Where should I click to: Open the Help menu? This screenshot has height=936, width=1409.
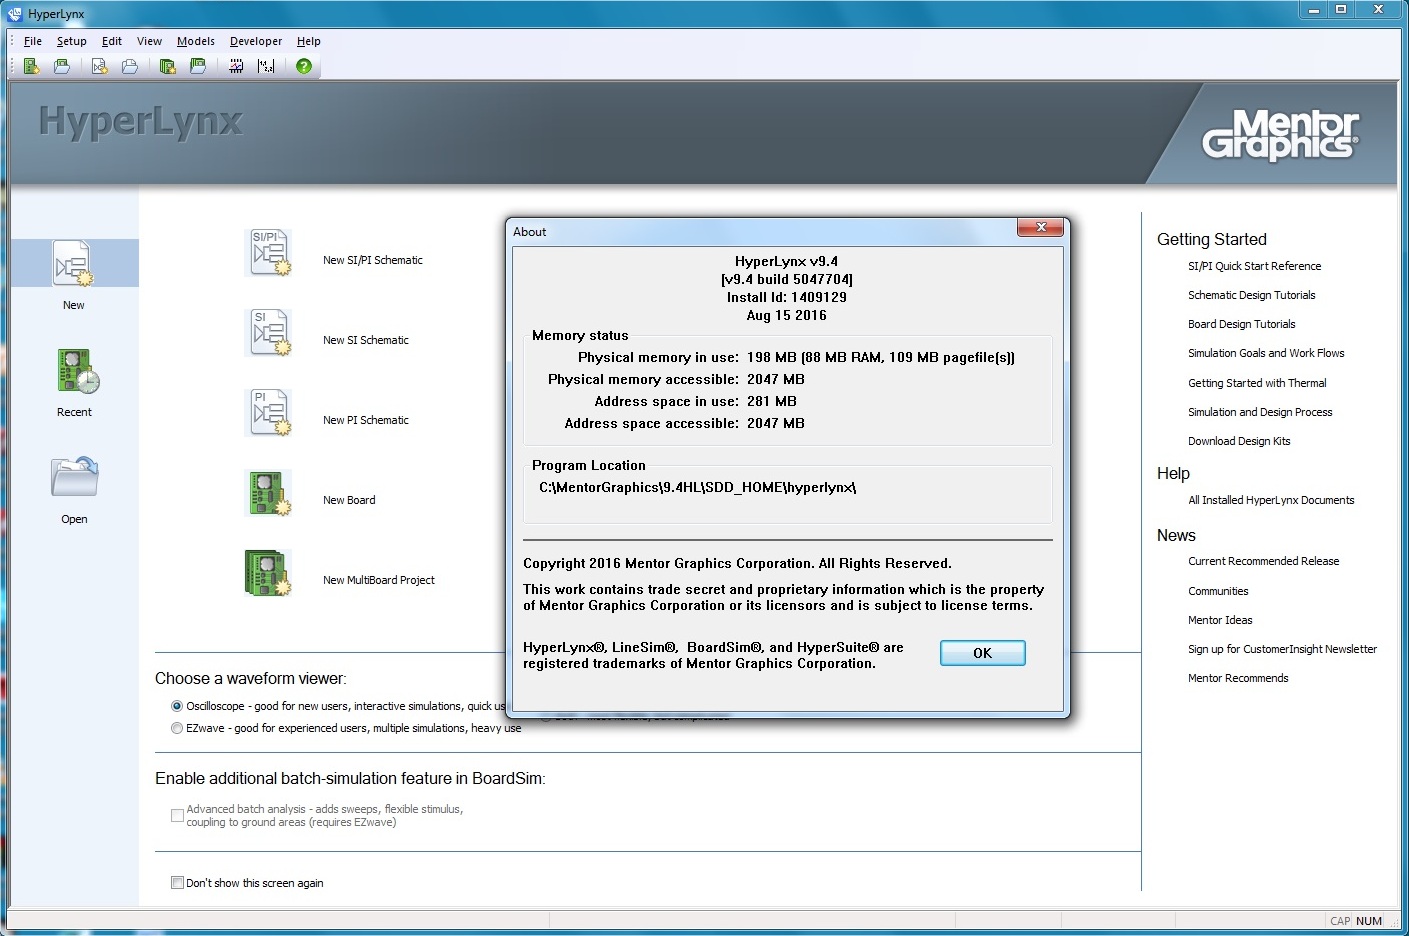tap(309, 41)
